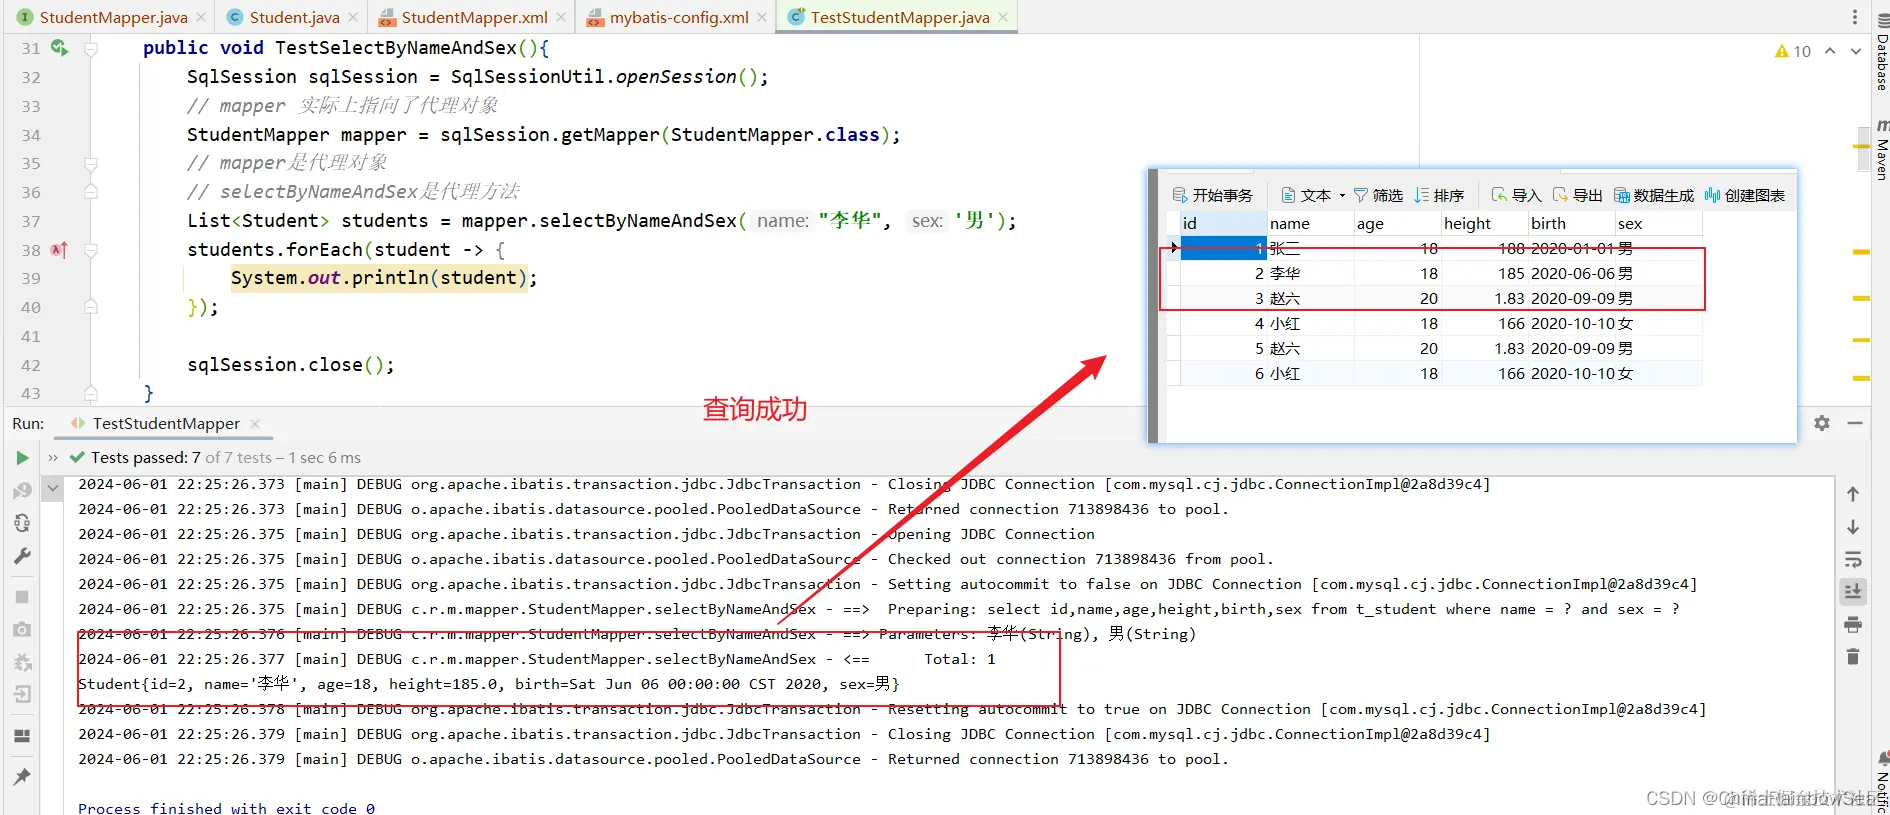Click 开始事务 in database toolbar
The width and height of the screenshot is (1890, 815).
(1212, 195)
